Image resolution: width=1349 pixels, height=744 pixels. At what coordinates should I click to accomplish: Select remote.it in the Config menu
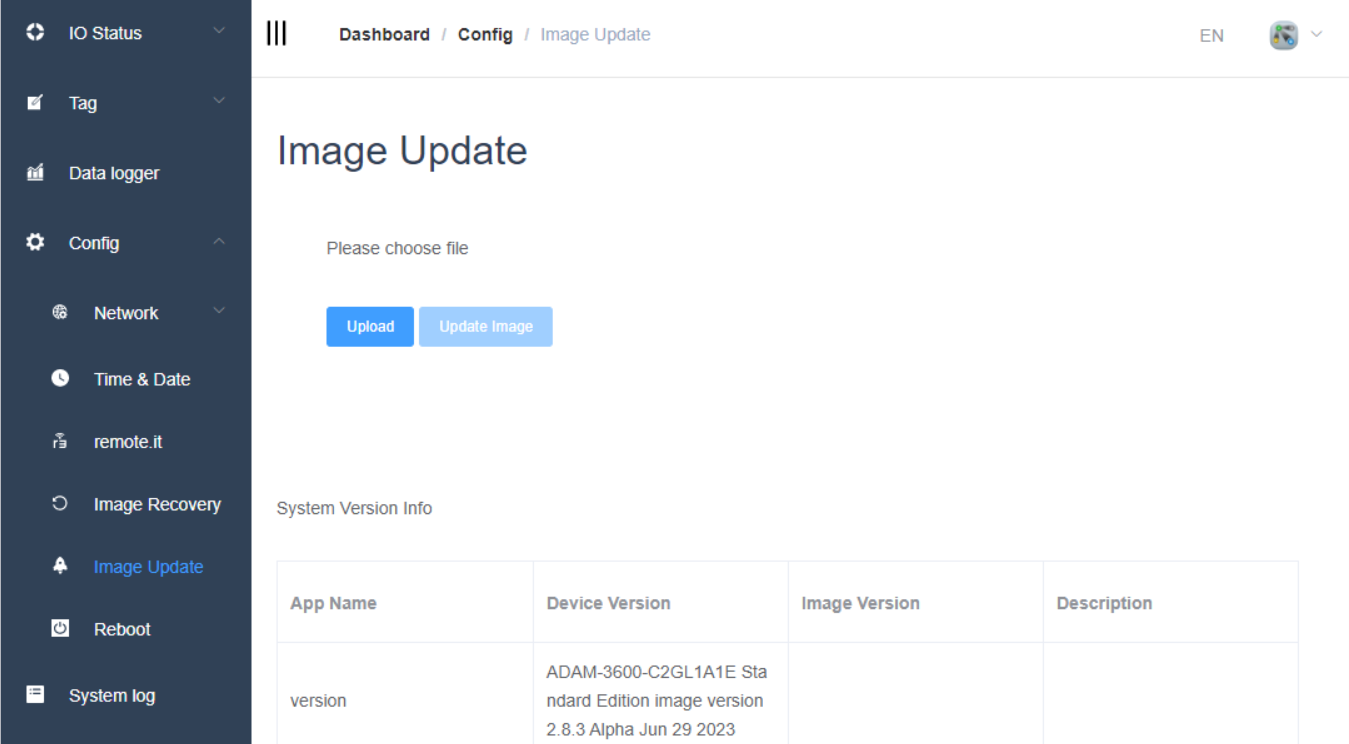[x=127, y=442]
